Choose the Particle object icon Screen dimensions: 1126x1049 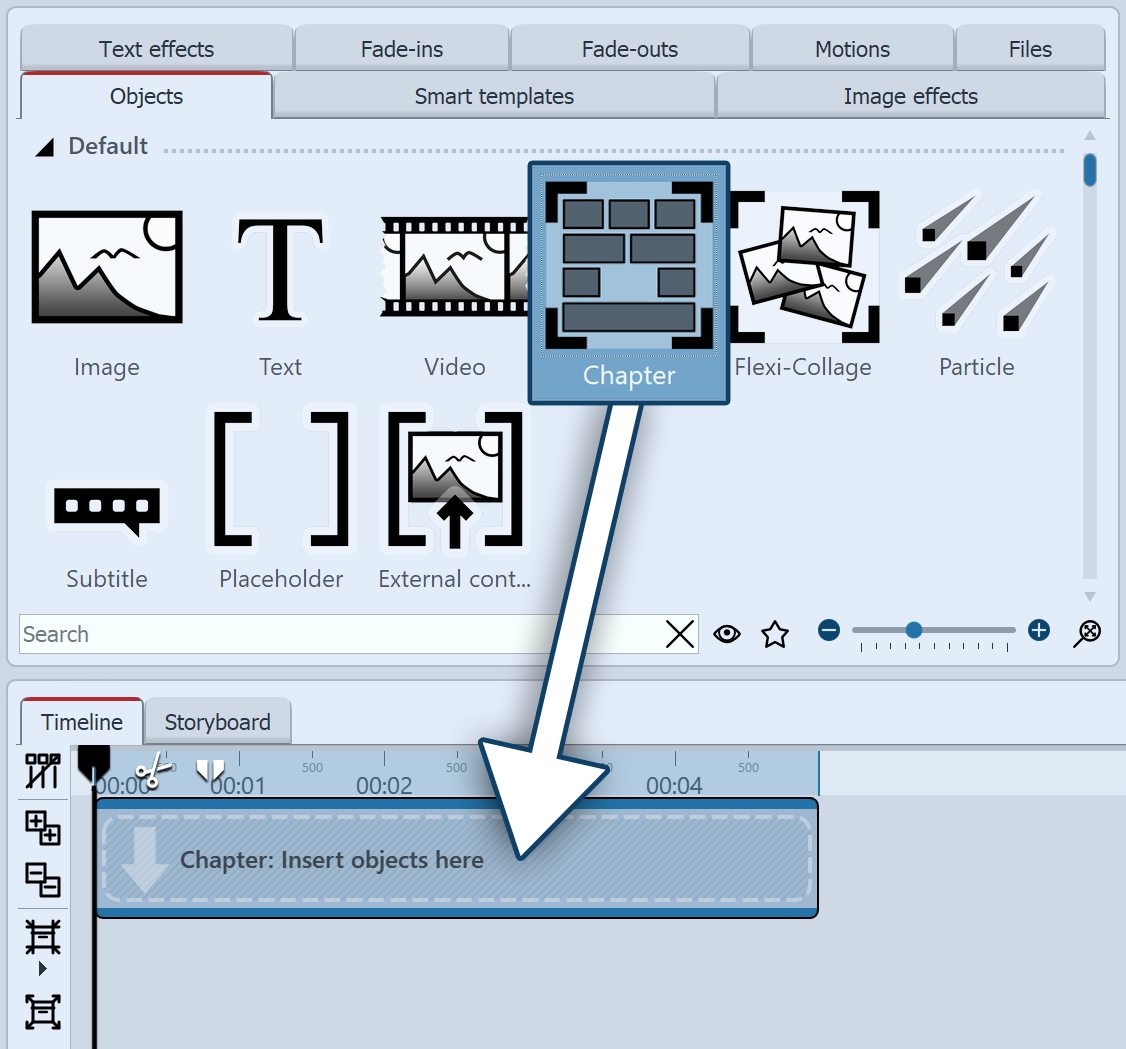tap(977, 266)
